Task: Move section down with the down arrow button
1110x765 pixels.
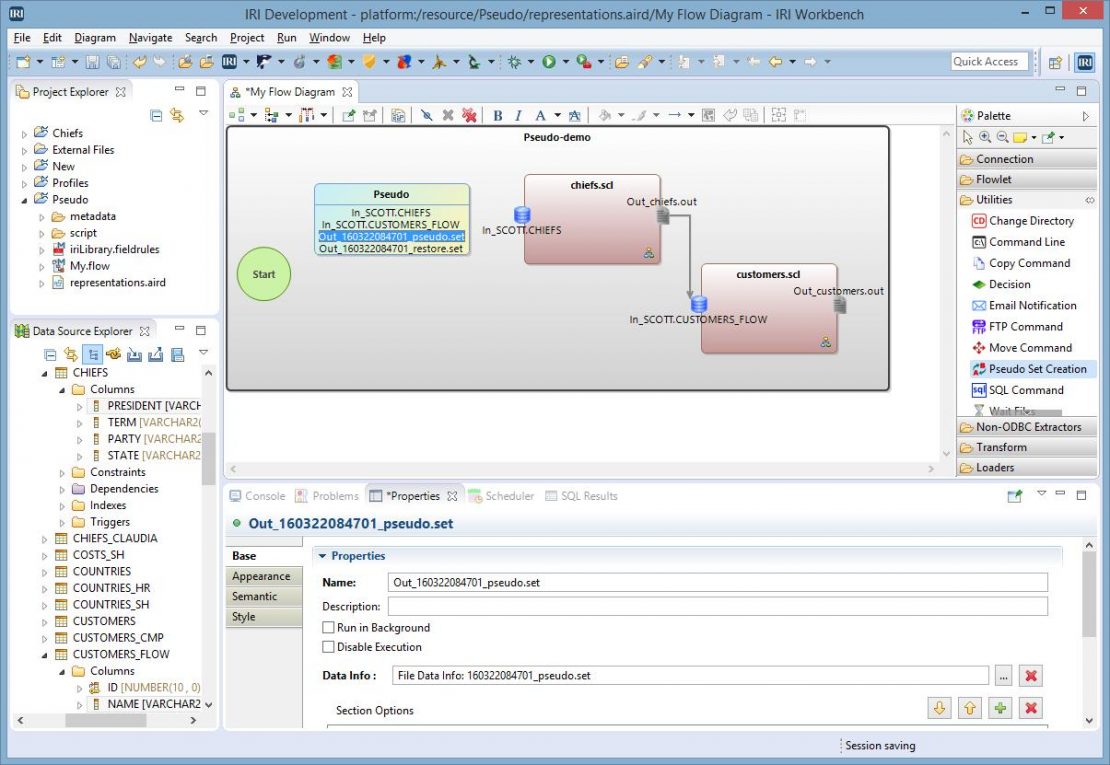Action: tap(939, 708)
